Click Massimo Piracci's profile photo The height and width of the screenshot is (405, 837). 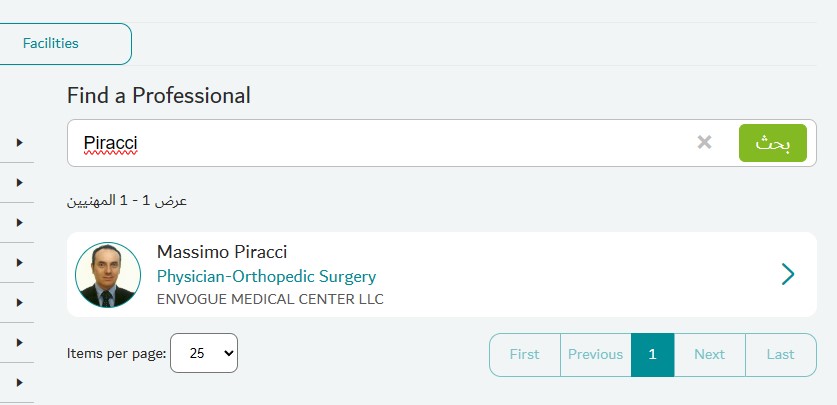[108, 275]
